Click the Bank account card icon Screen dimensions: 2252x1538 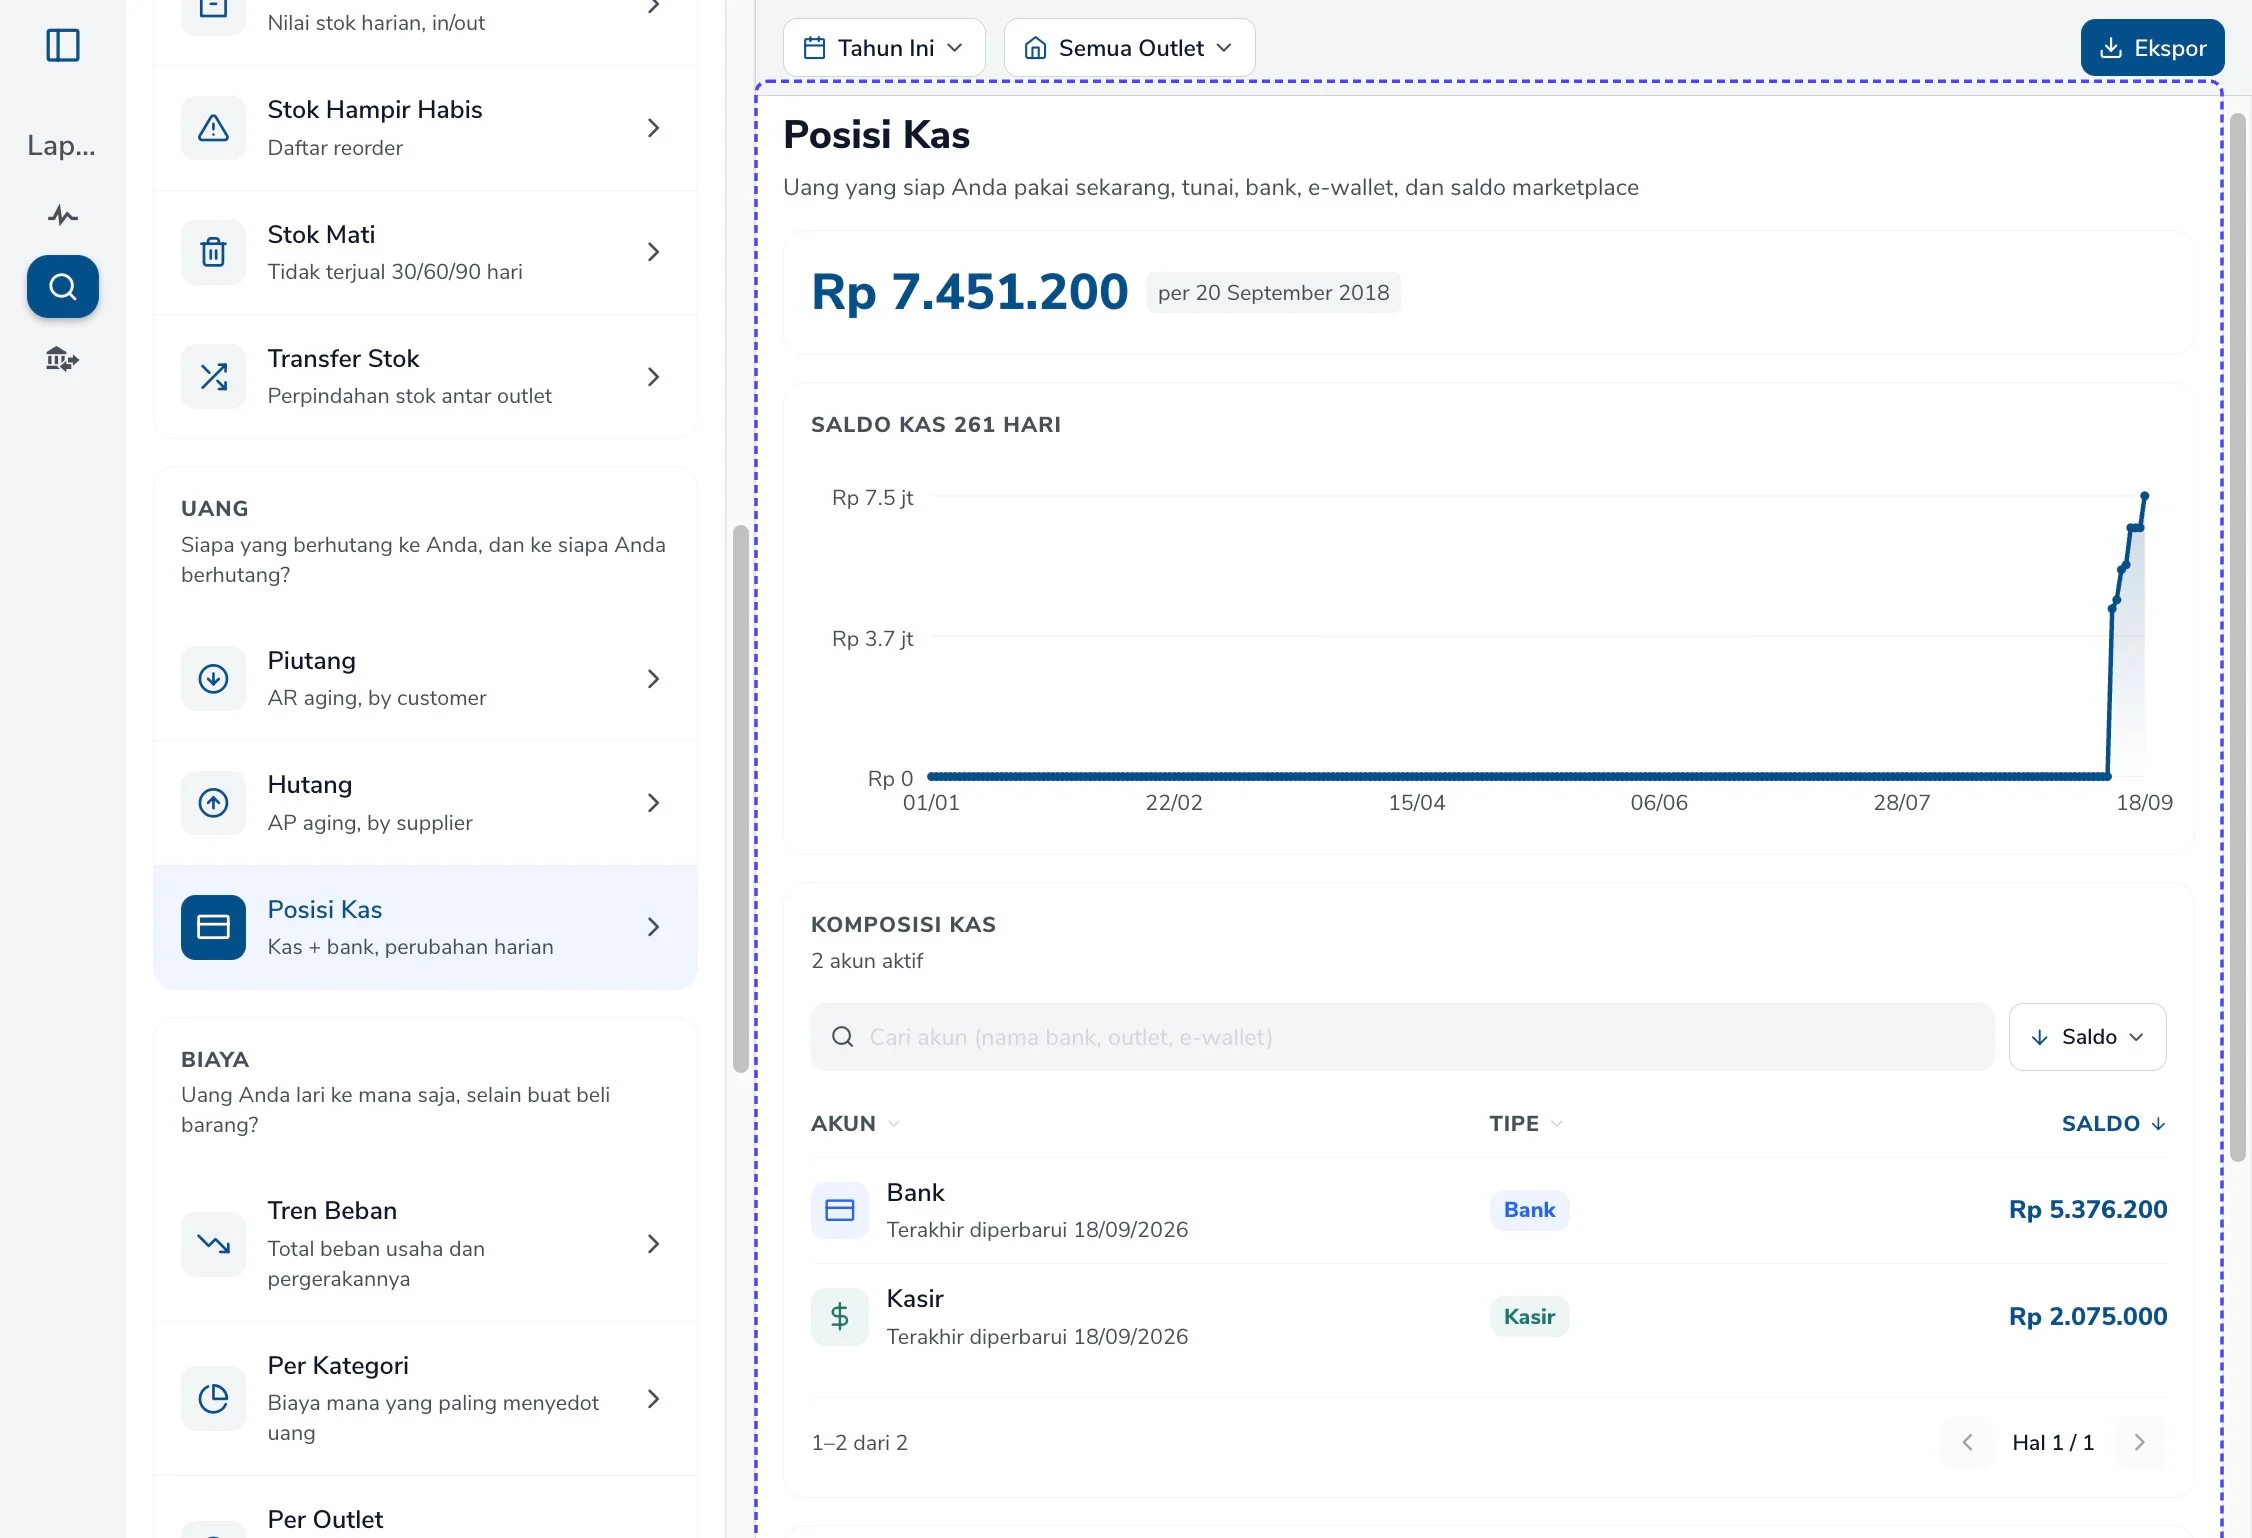pos(840,1210)
